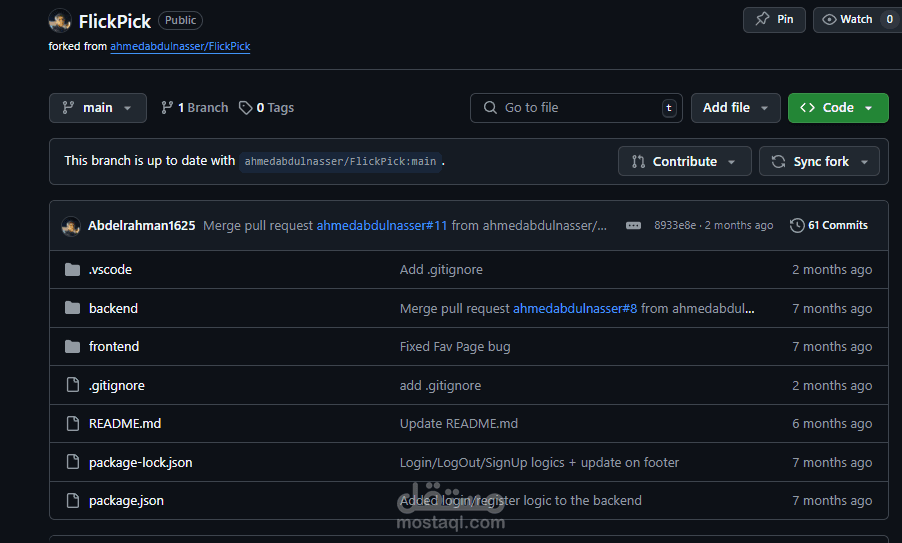
Task: View the 61 Commits history
Action: [829, 225]
